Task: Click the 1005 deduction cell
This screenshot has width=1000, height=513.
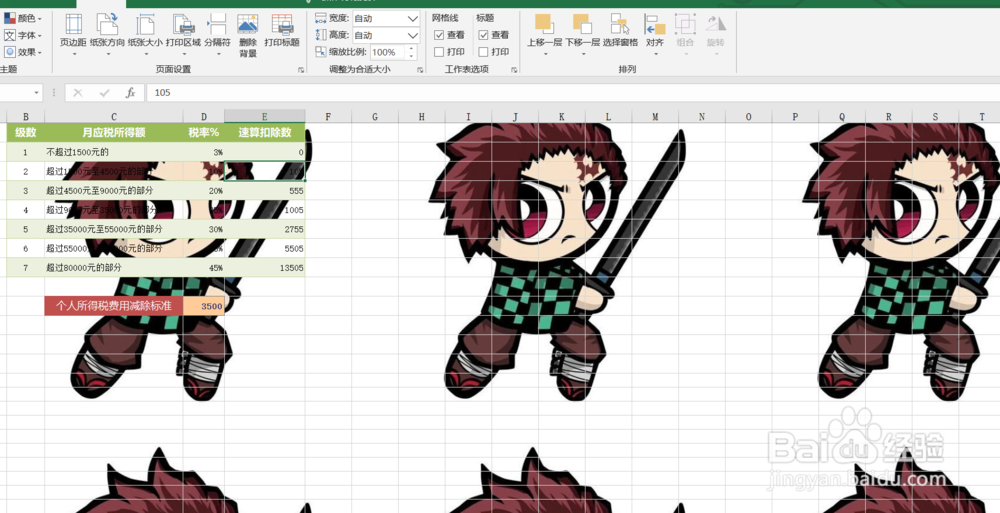Action: point(265,210)
